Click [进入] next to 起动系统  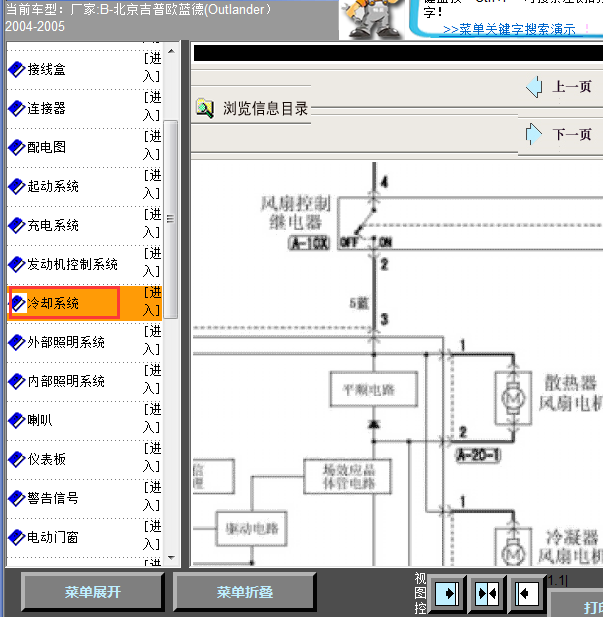(x=152, y=184)
